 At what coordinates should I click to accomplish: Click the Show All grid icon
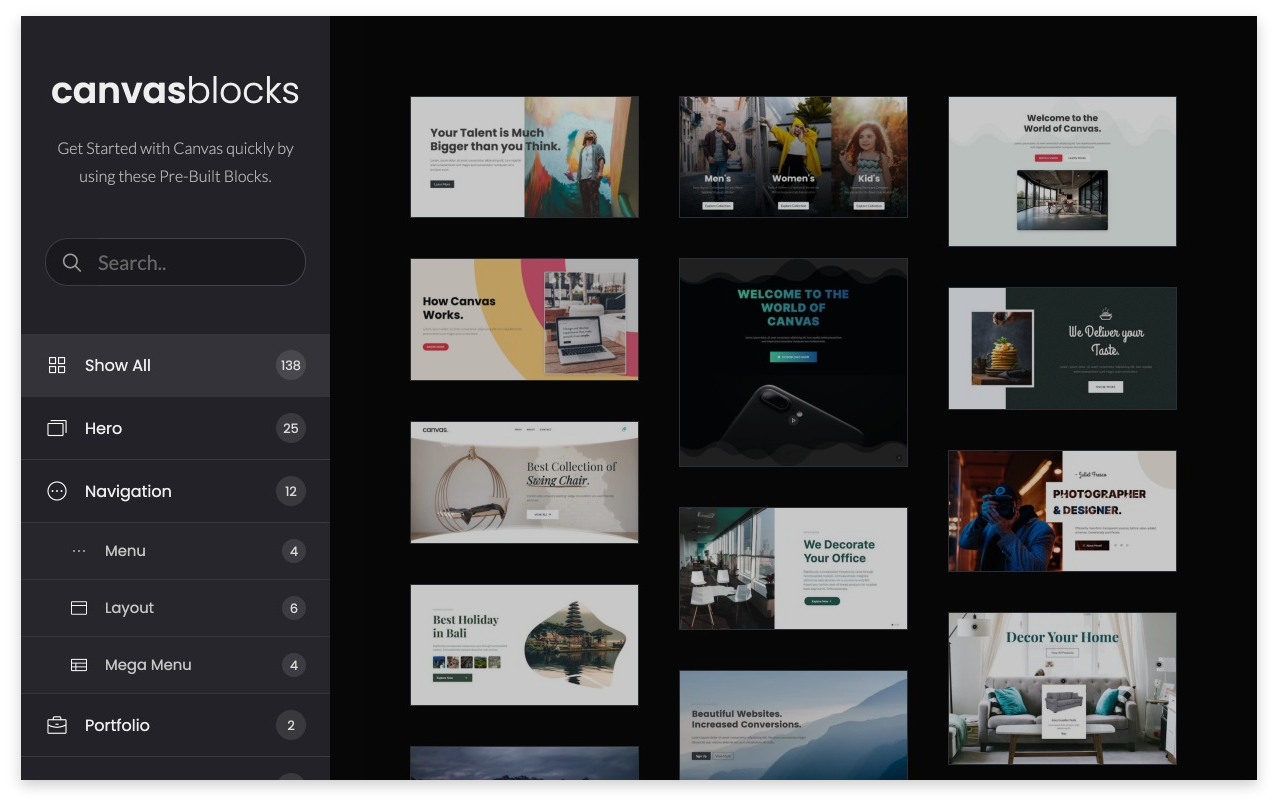click(x=57, y=365)
